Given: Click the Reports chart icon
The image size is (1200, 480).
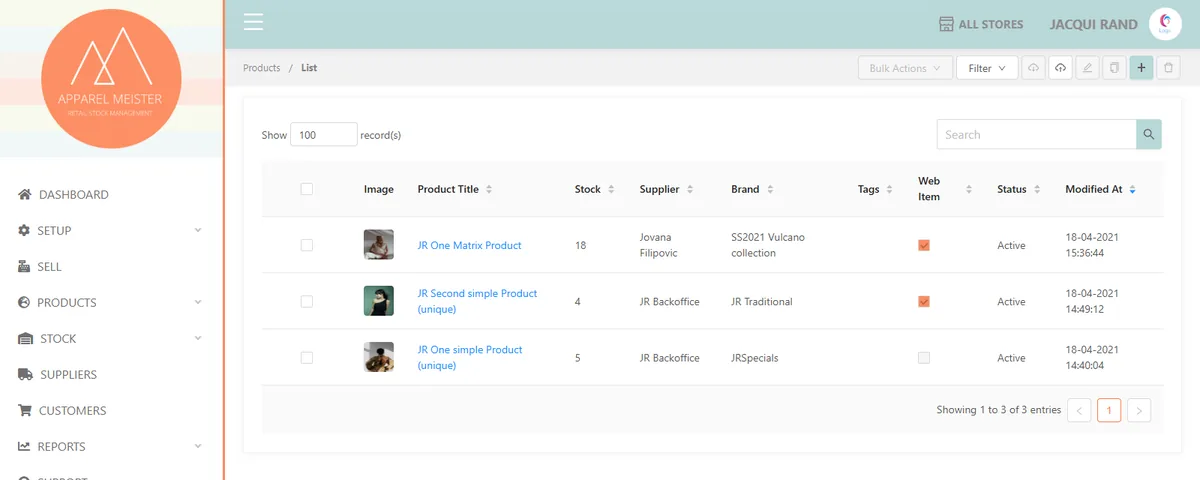Looking at the screenshot, I should click(x=24, y=446).
